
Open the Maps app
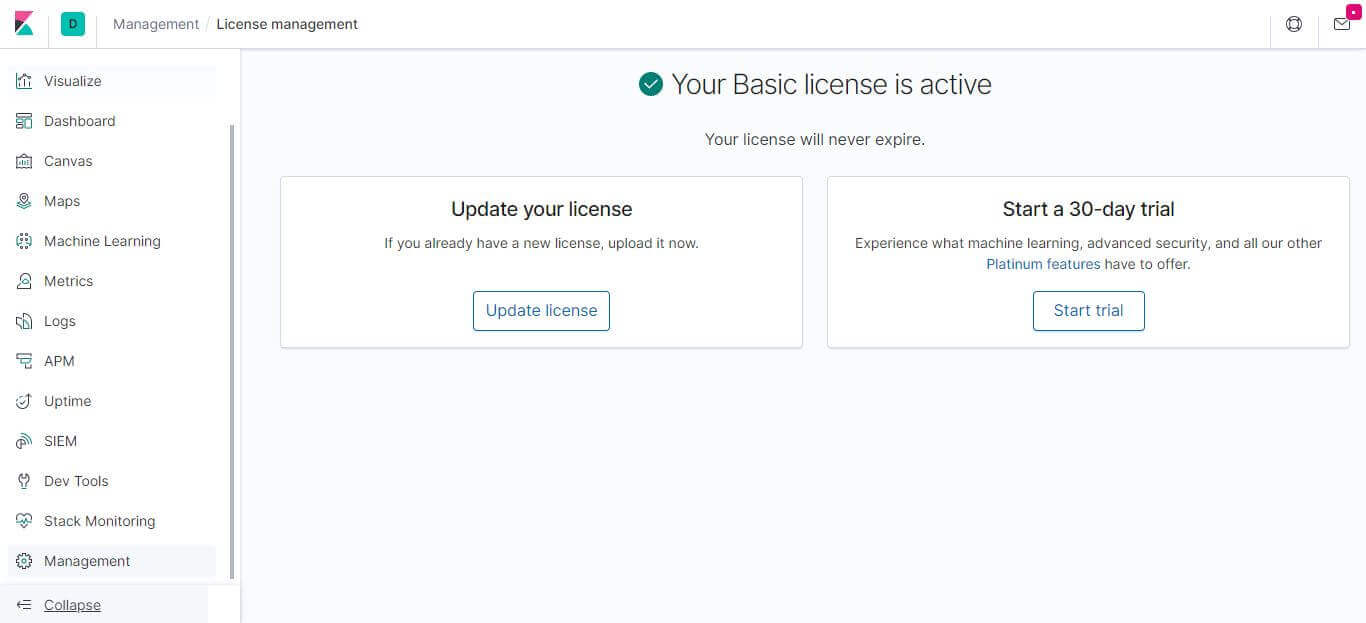[x=61, y=201]
